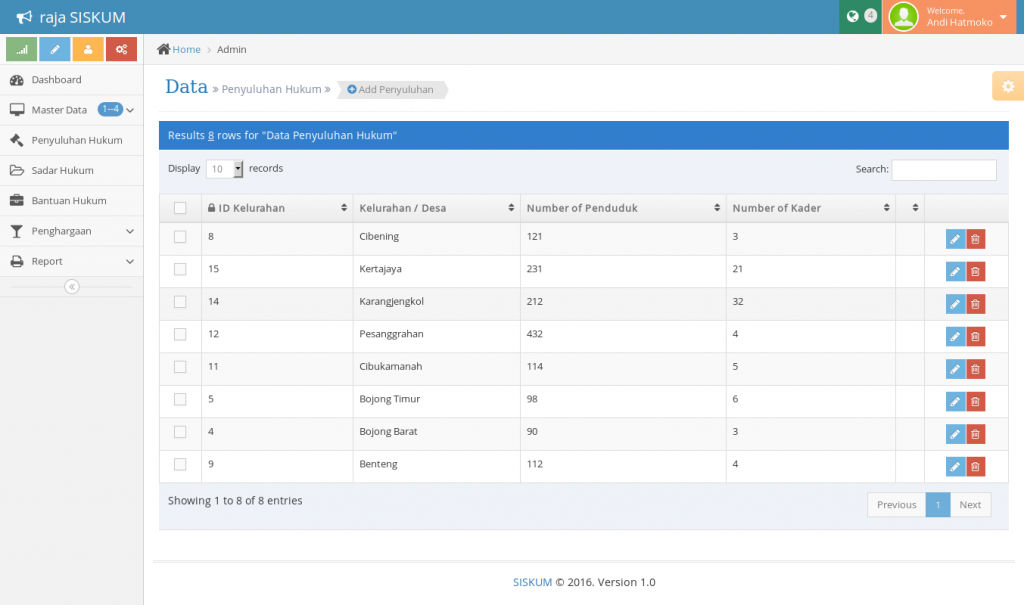Click the Search input field
The width and height of the screenshot is (1024, 605).
[943, 170]
